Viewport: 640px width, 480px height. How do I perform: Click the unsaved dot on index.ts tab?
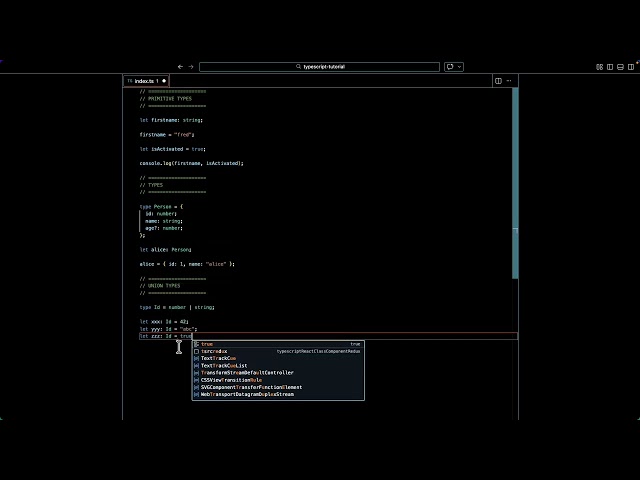click(164, 81)
